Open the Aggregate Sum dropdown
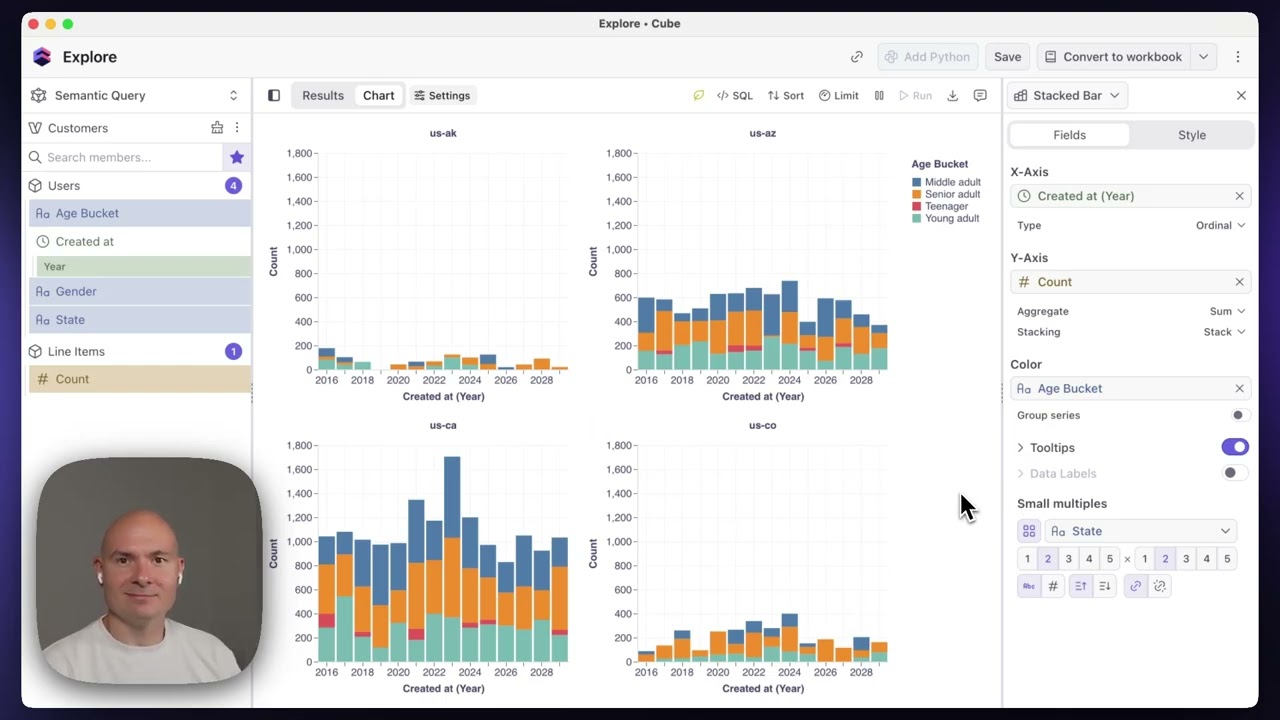Screen dimensions: 1280x720 tap(1227, 311)
